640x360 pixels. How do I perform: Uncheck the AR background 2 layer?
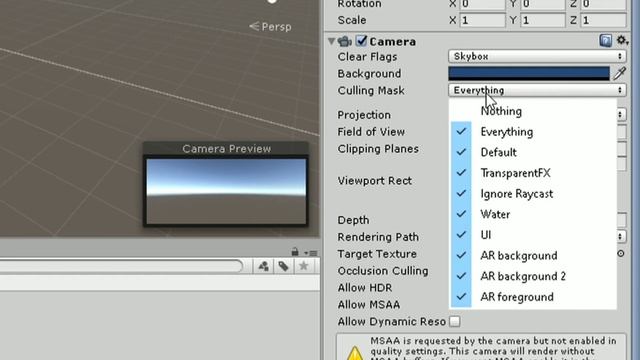coord(533,276)
